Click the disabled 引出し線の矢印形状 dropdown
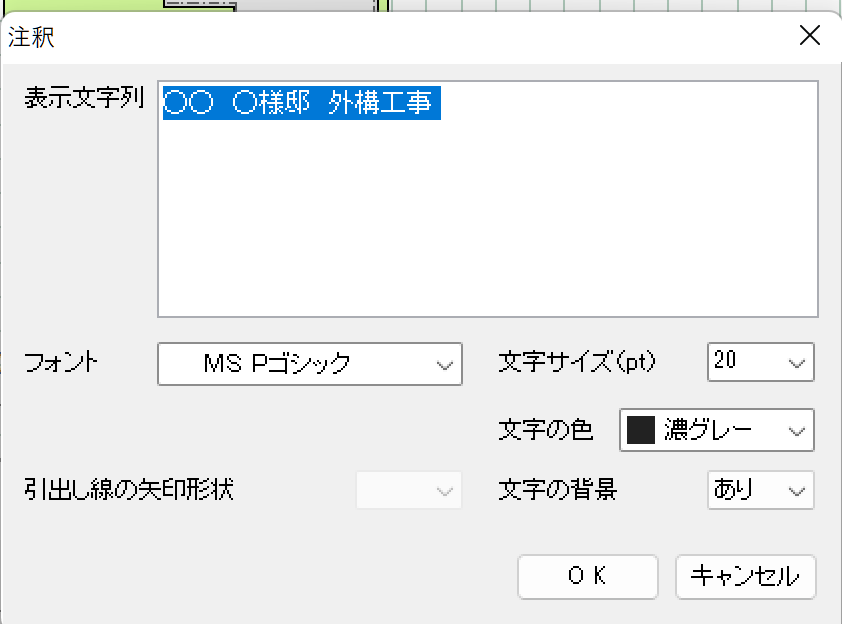 point(409,490)
